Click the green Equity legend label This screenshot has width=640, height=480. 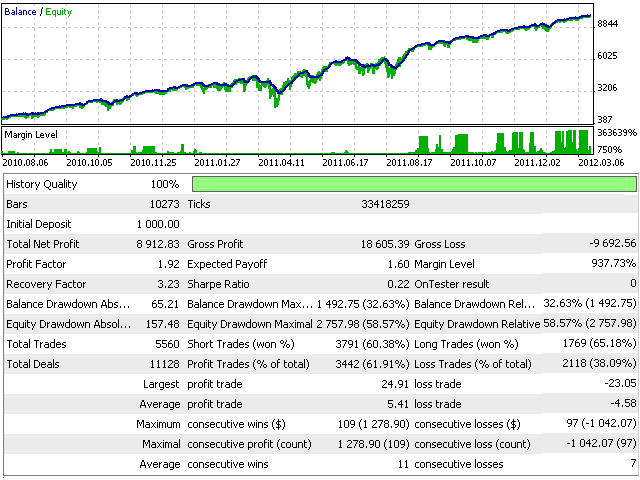(59, 12)
